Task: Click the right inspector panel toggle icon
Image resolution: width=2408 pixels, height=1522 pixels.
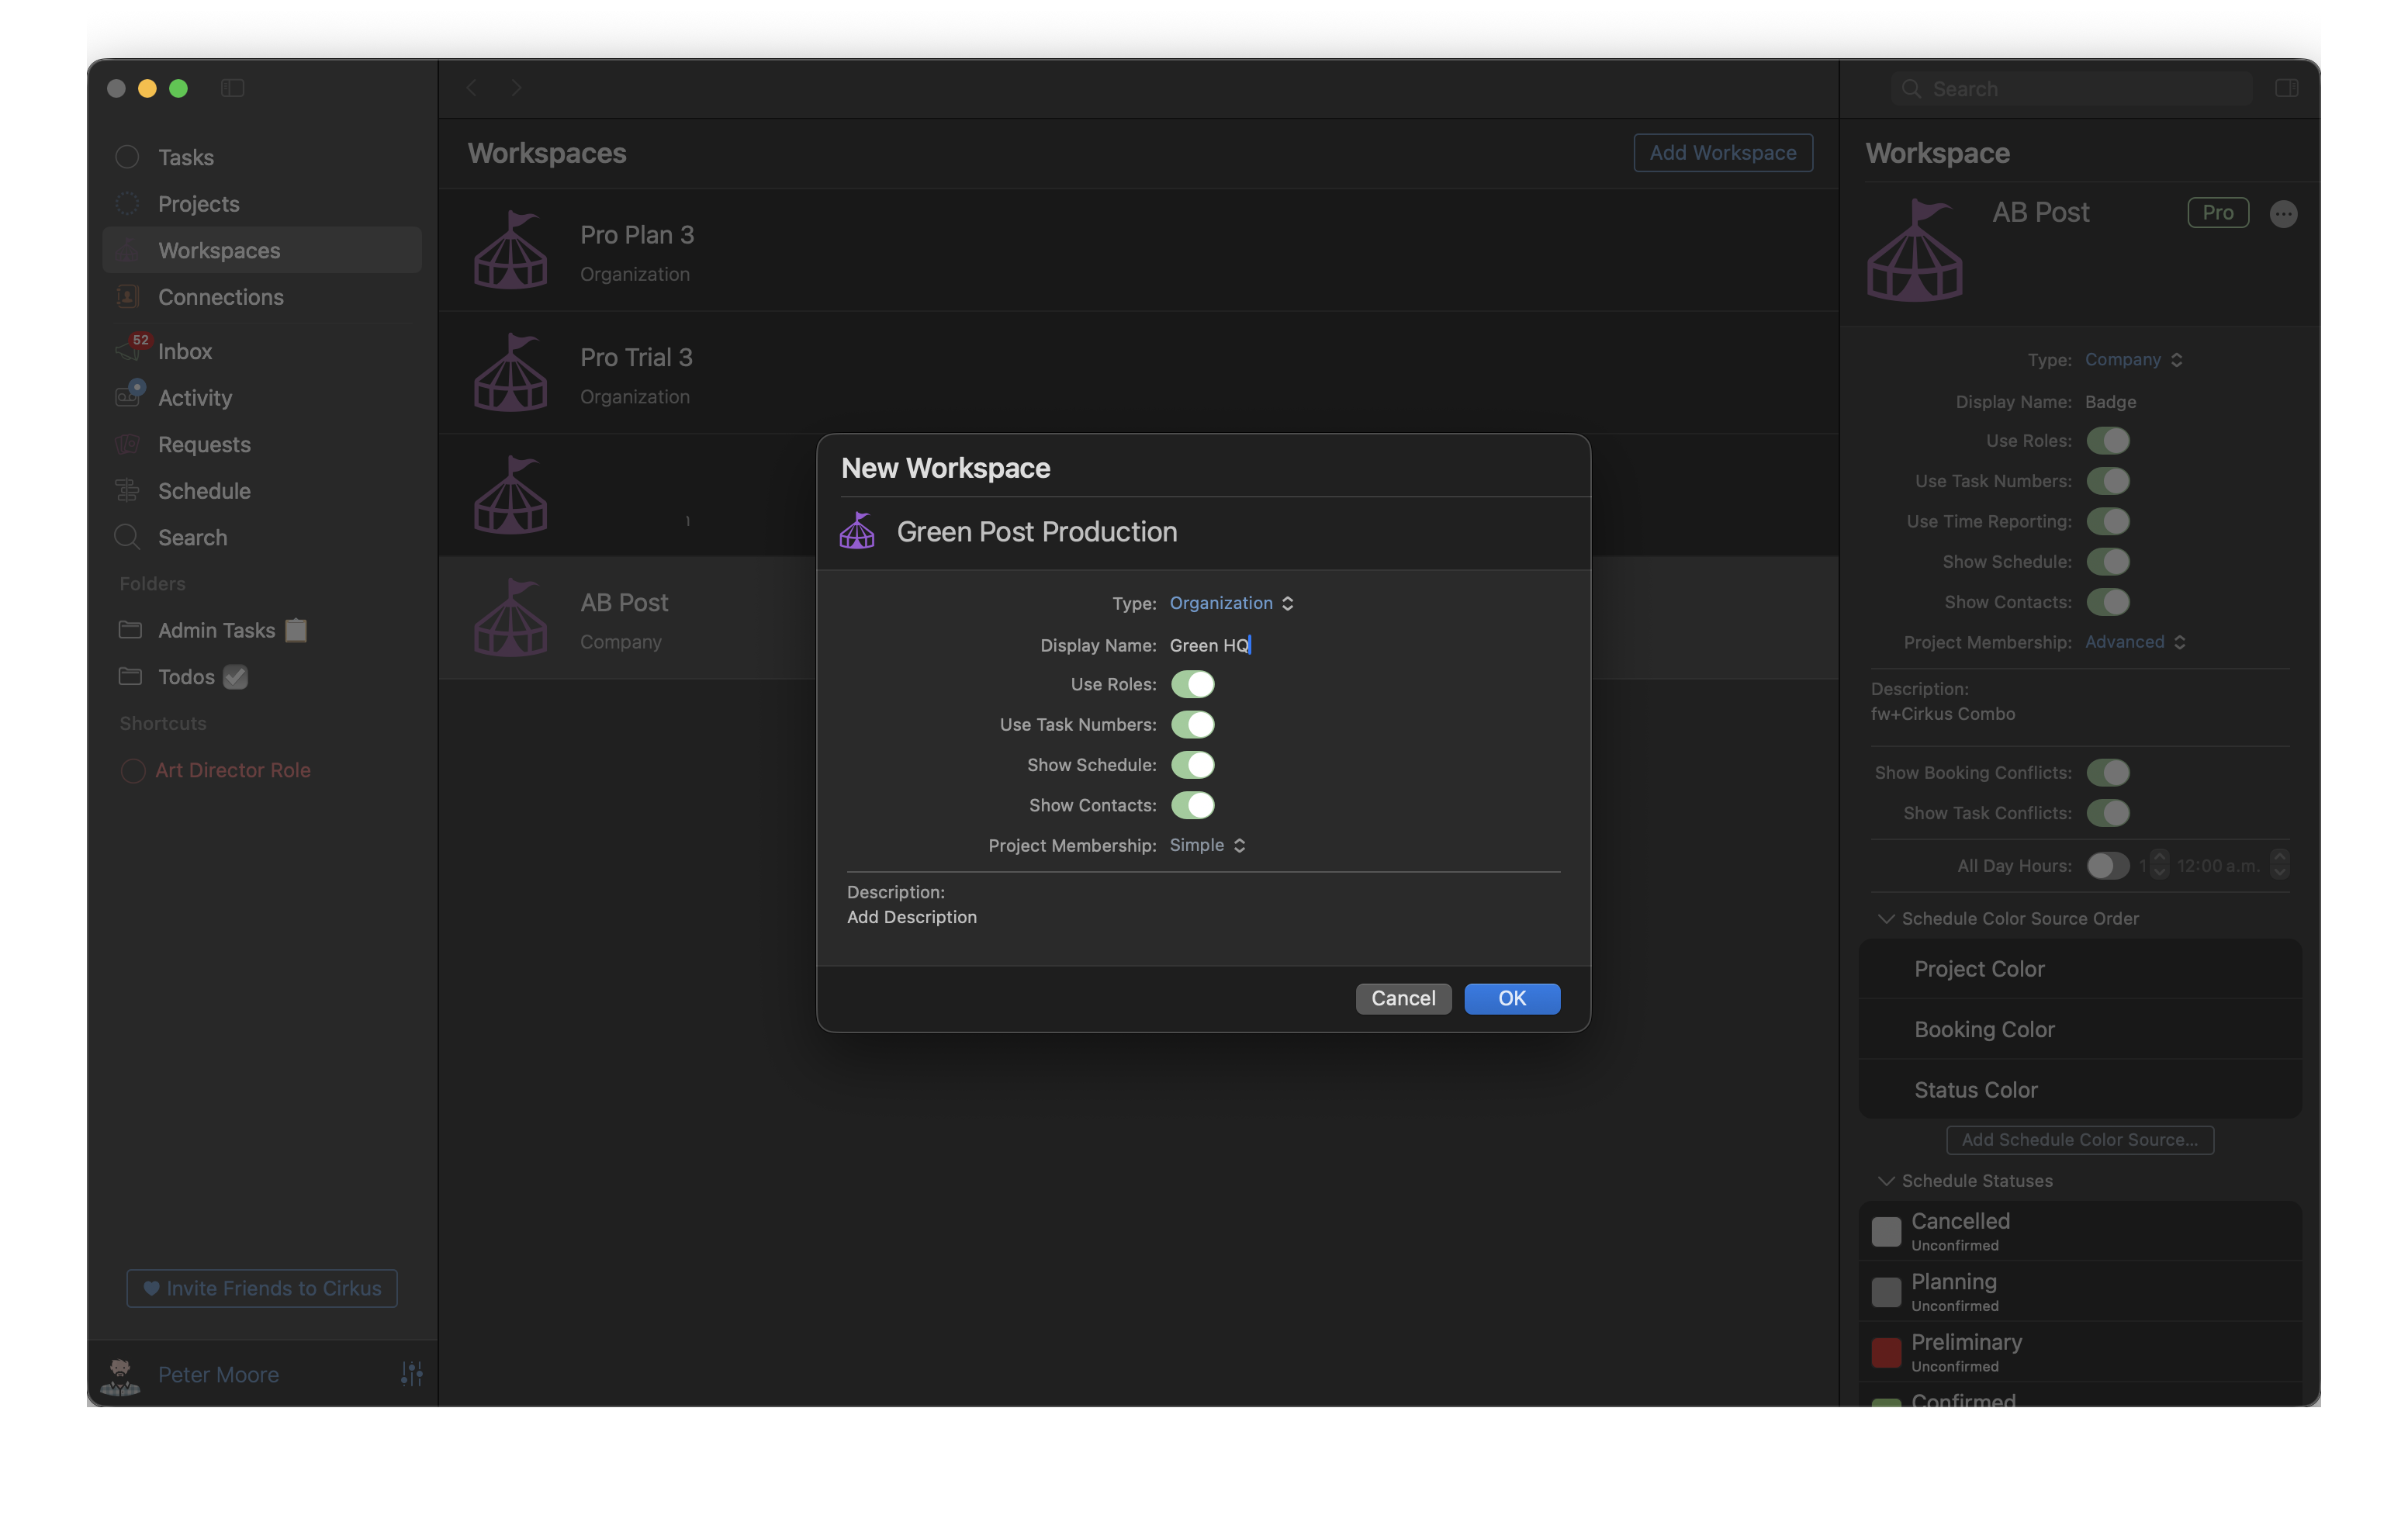Action: [2286, 88]
